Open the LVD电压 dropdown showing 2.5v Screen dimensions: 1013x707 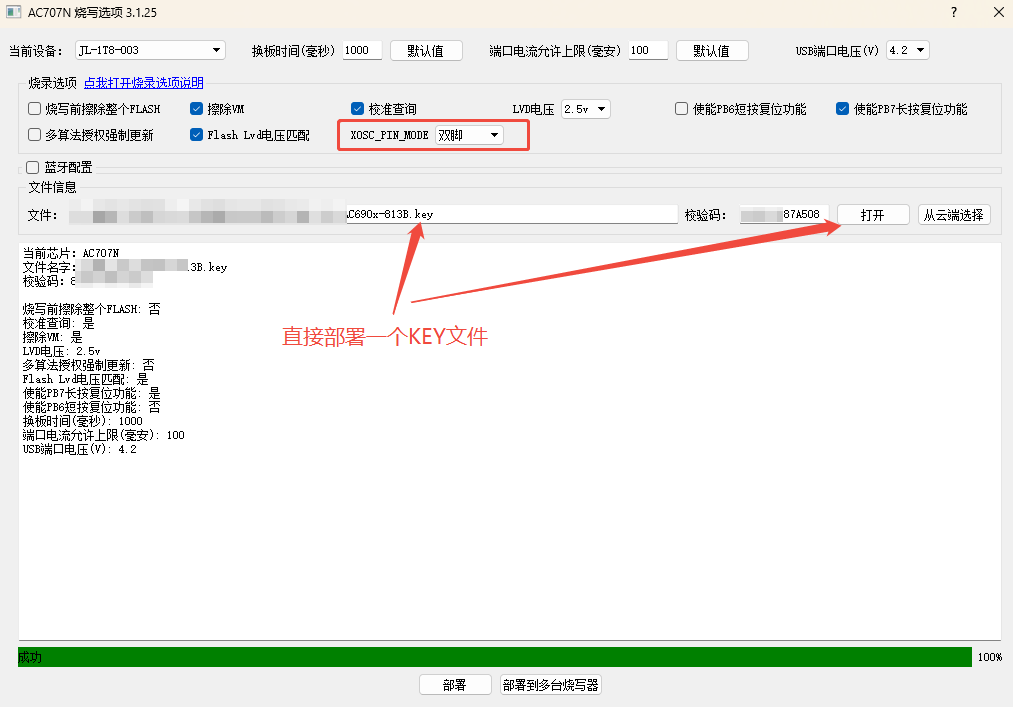click(585, 109)
